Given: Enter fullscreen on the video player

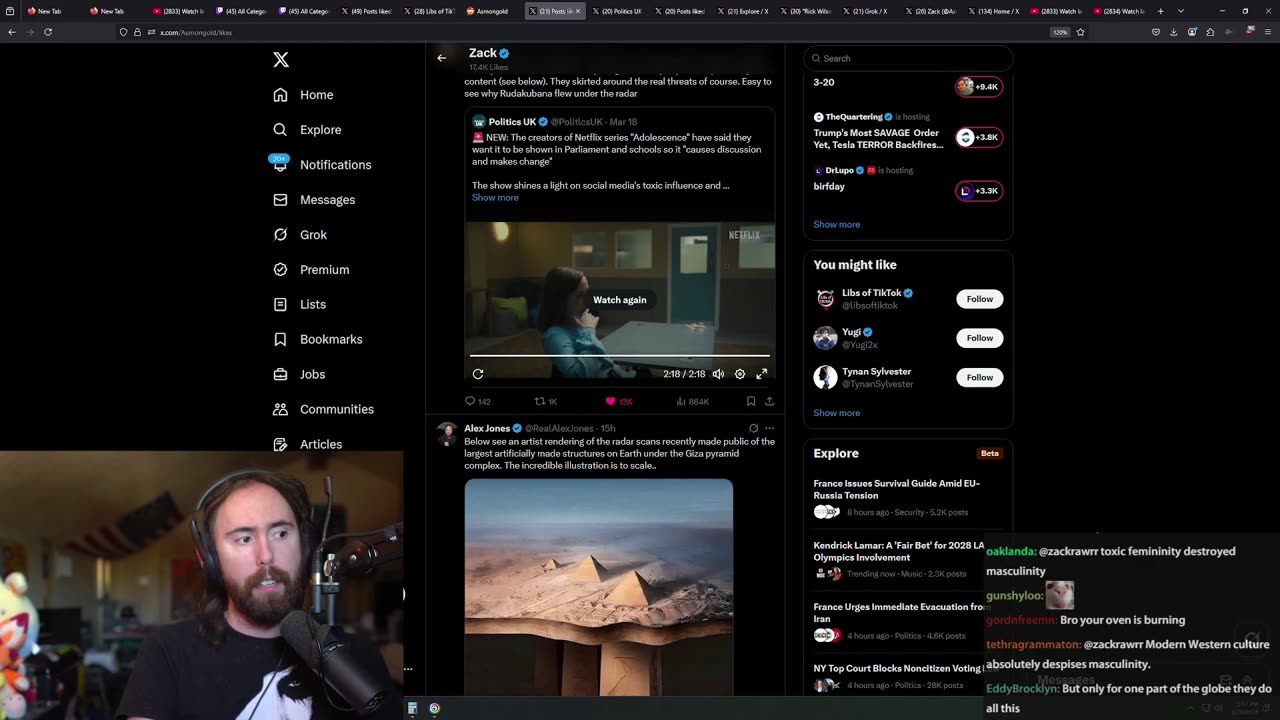Looking at the screenshot, I should pos(762,374).
